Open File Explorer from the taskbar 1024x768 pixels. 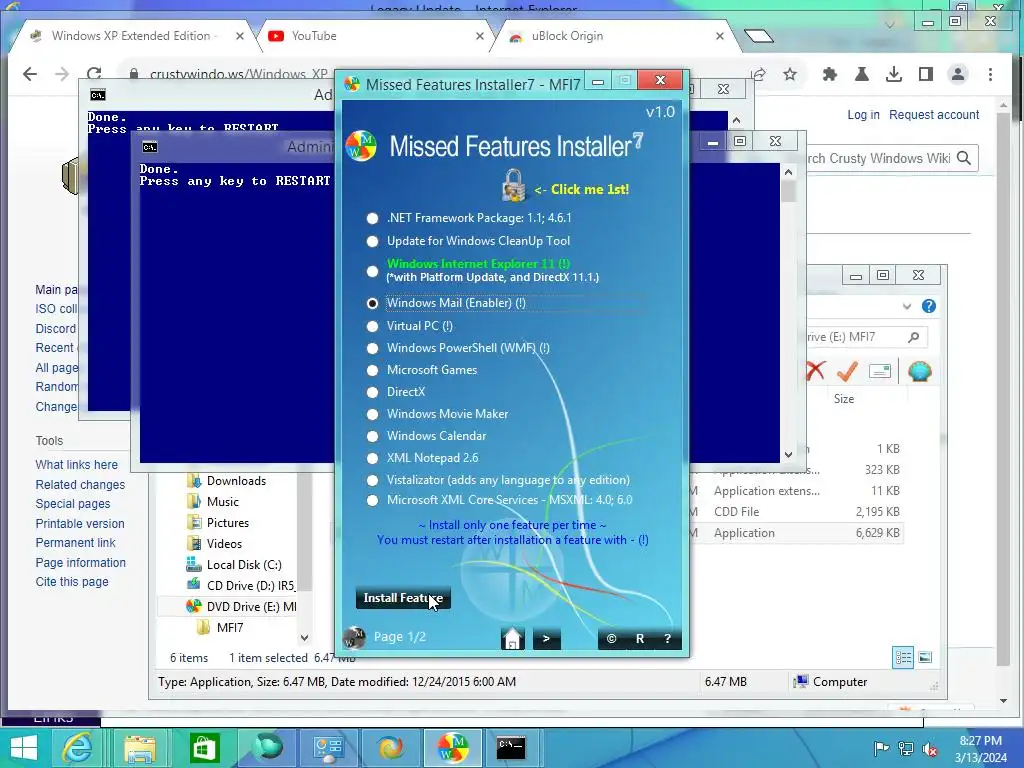(140, 748)
